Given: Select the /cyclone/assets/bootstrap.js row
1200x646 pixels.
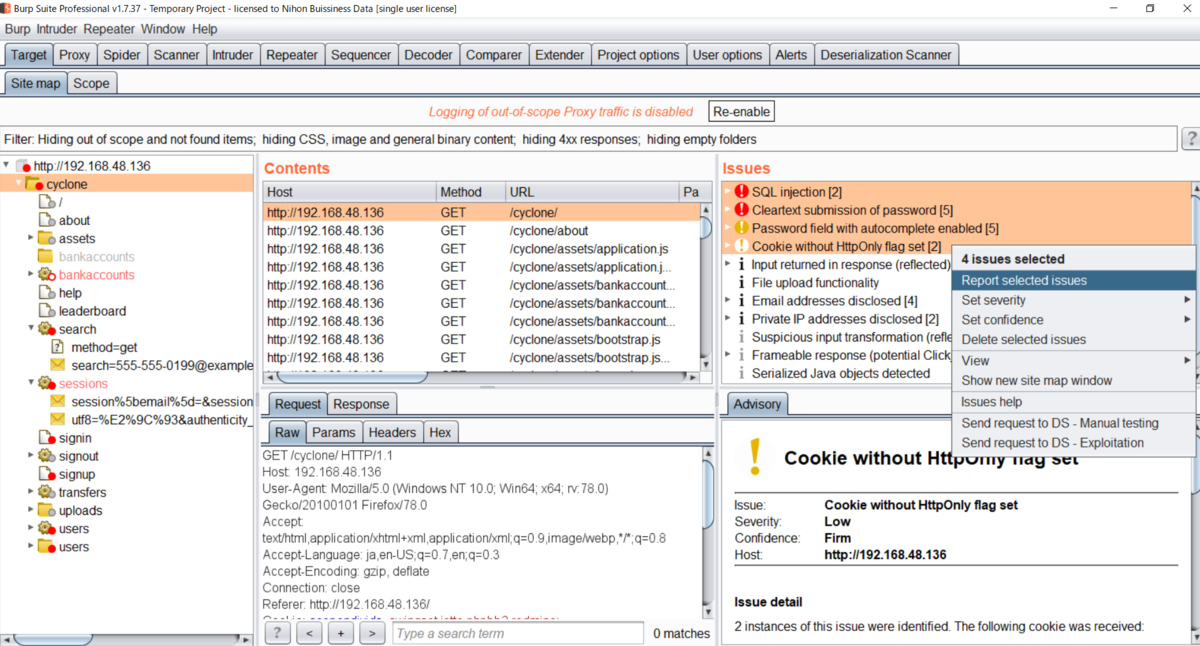Looking at the screenshot, I should click(481, 339).
